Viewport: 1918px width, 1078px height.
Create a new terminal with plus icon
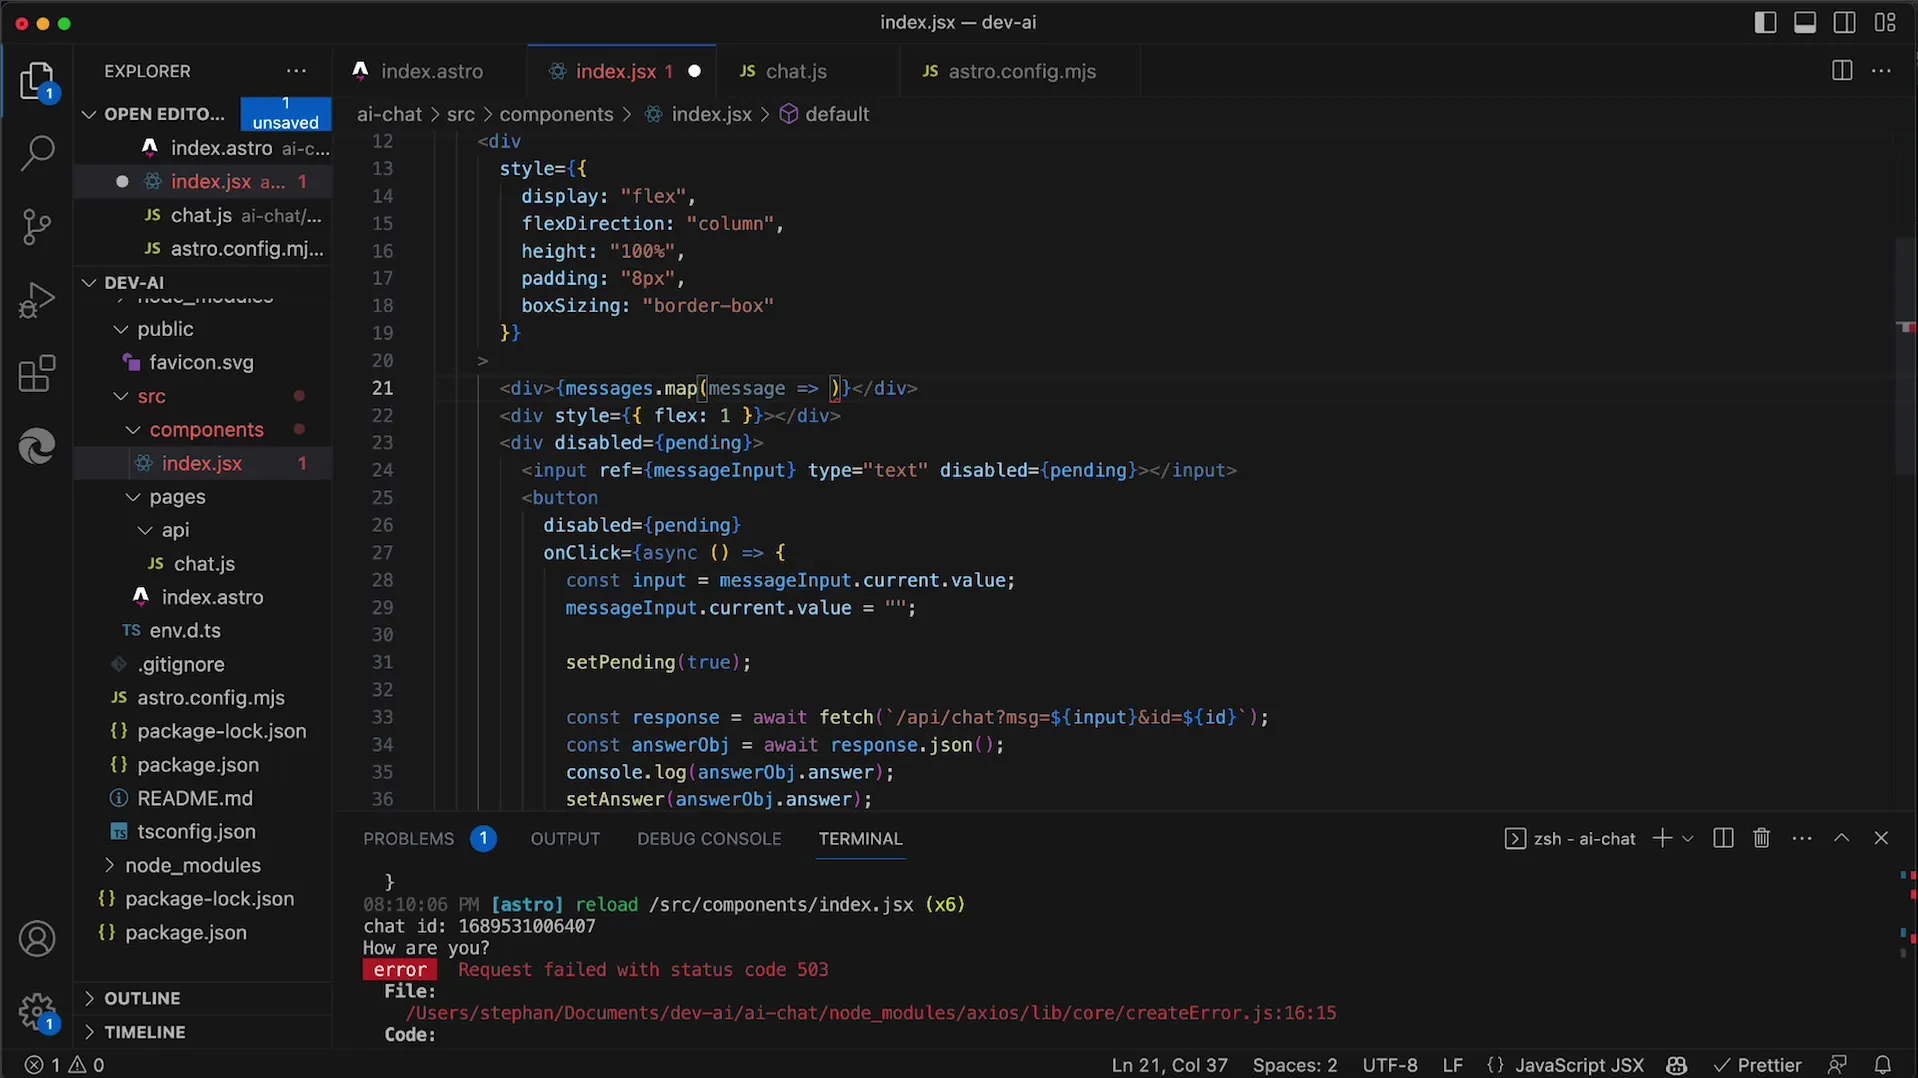click(x=1662, y=838)
